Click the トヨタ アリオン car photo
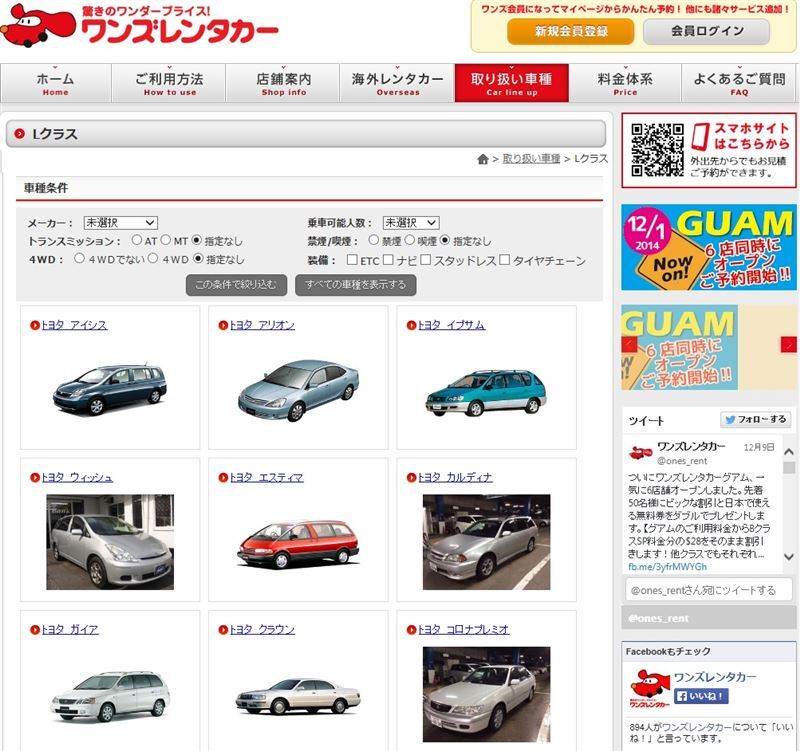The image size is (800, 751). click(298, 390)
